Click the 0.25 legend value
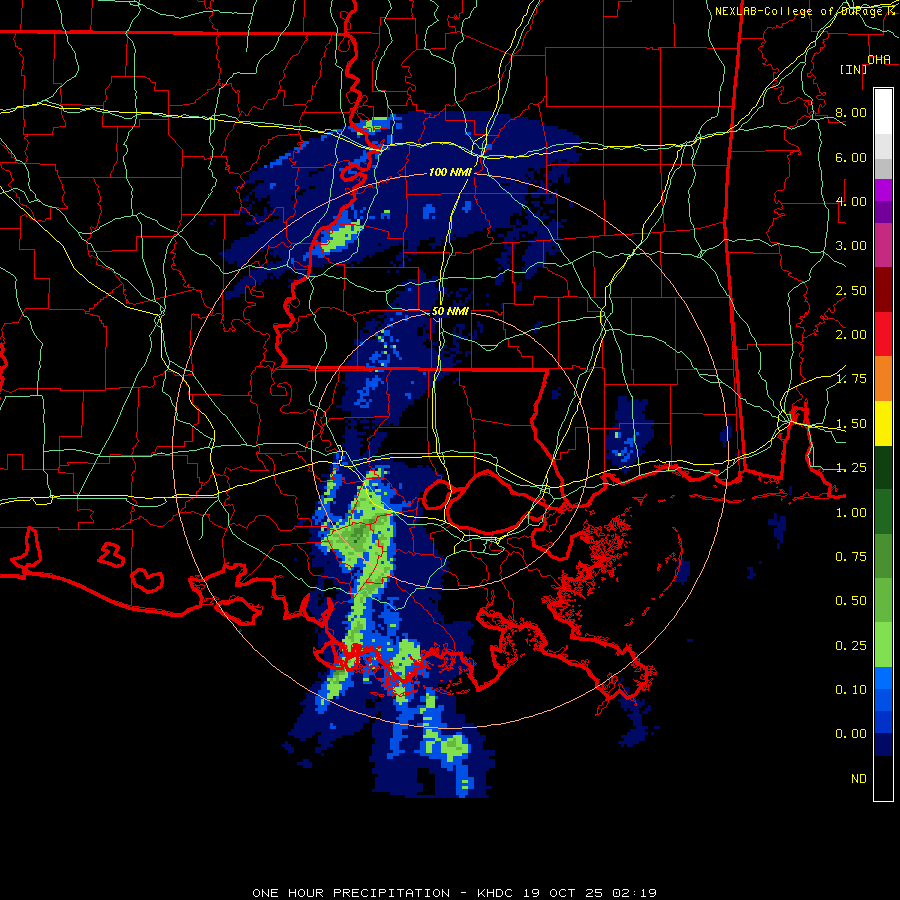This screenshot has width=900, height=900. click(851, 646)
